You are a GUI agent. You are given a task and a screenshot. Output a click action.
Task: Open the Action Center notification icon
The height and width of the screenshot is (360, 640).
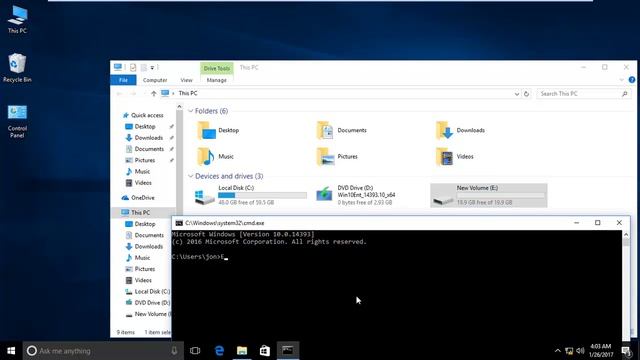coord(627,351)
